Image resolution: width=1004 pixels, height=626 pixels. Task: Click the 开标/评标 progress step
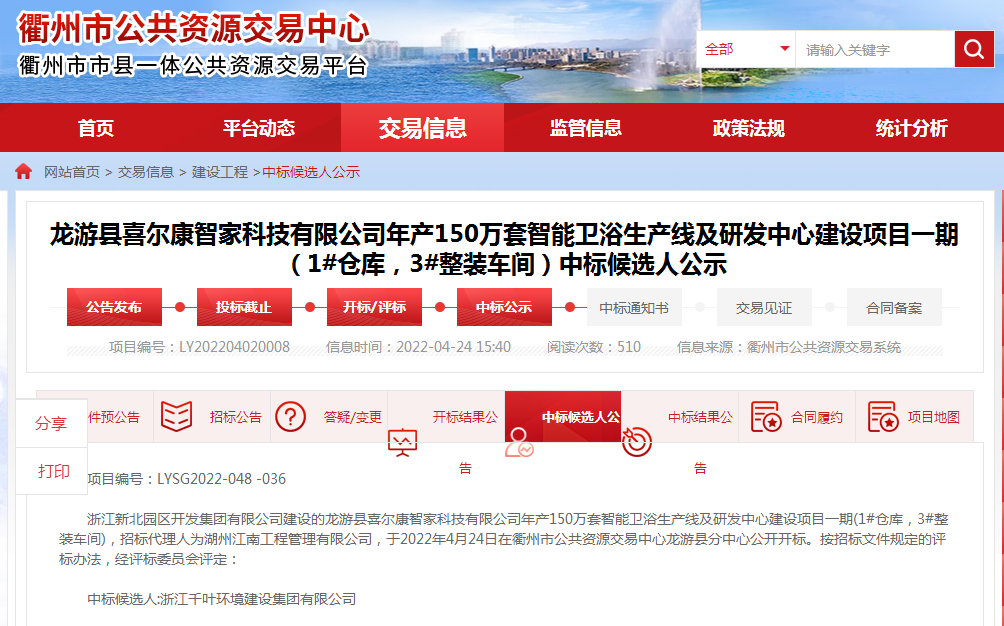pos(374,307)
